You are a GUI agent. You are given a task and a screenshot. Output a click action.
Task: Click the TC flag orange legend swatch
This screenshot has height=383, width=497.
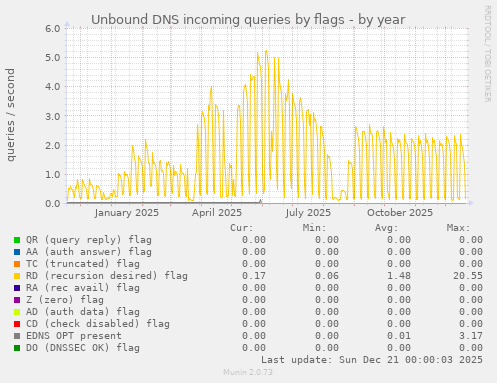pos(17,264)
